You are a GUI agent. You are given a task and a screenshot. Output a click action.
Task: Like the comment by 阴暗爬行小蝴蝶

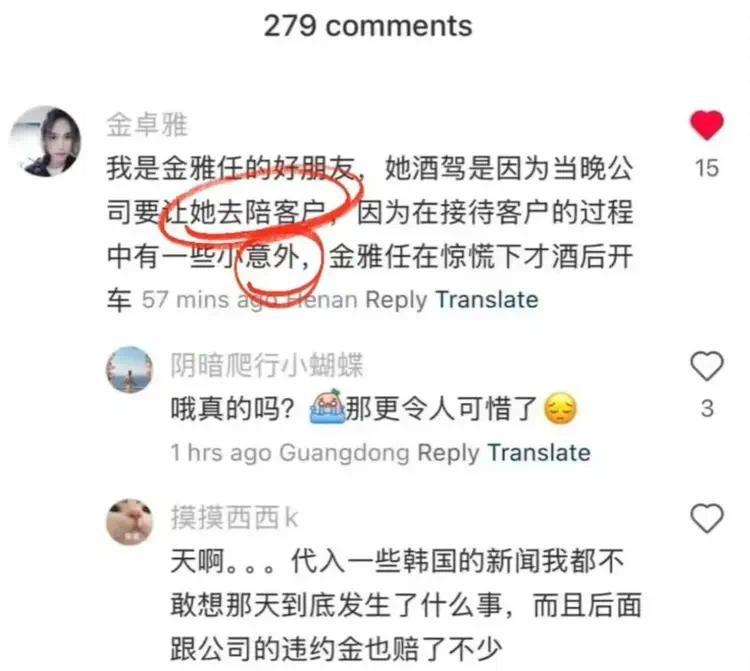pyautogui.click(x=706, y=366)
